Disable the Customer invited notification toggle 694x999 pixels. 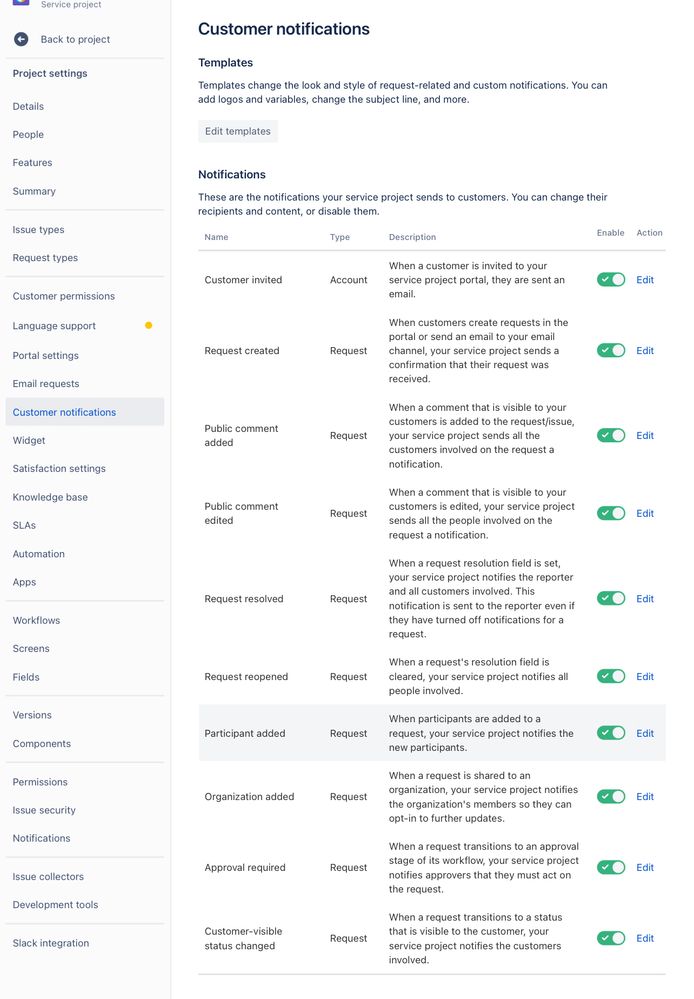coord(611,280)
